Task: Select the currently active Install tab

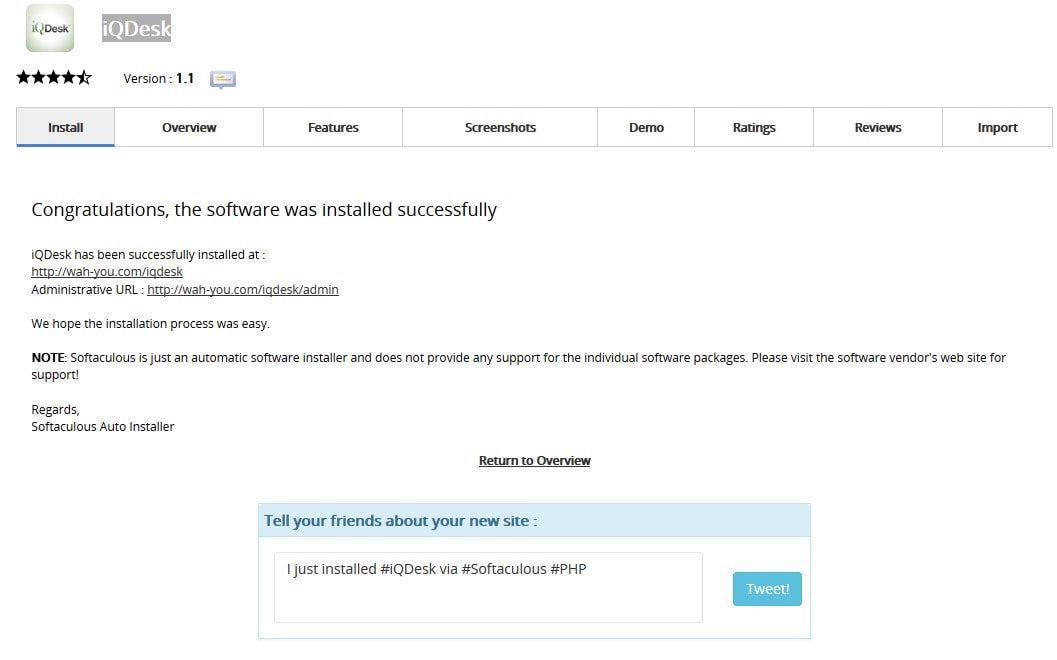Action: tap(65, 127)
